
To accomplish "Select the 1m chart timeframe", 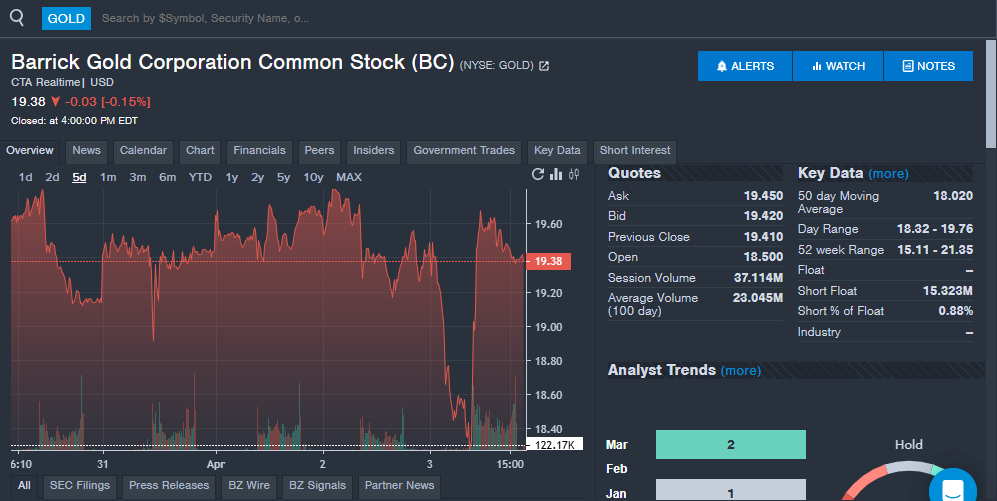I will pos(108,177).
